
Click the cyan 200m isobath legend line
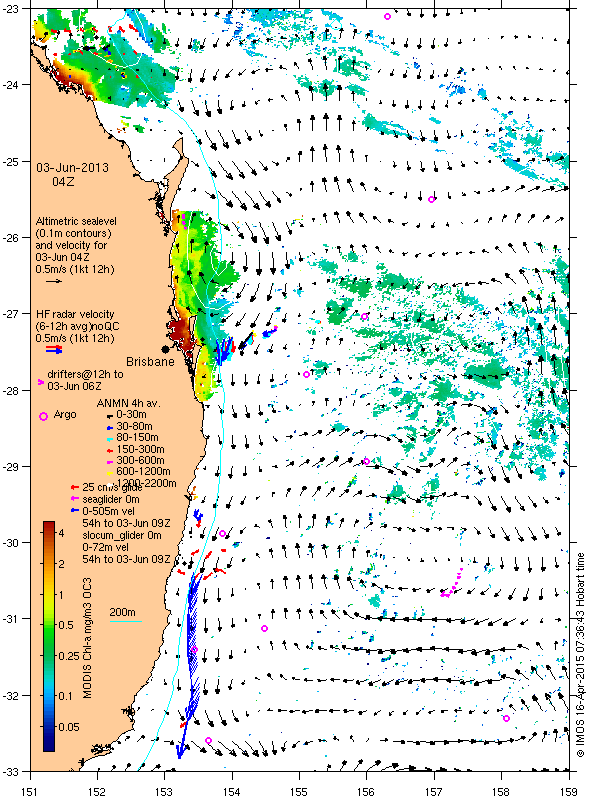click(126, 621)
